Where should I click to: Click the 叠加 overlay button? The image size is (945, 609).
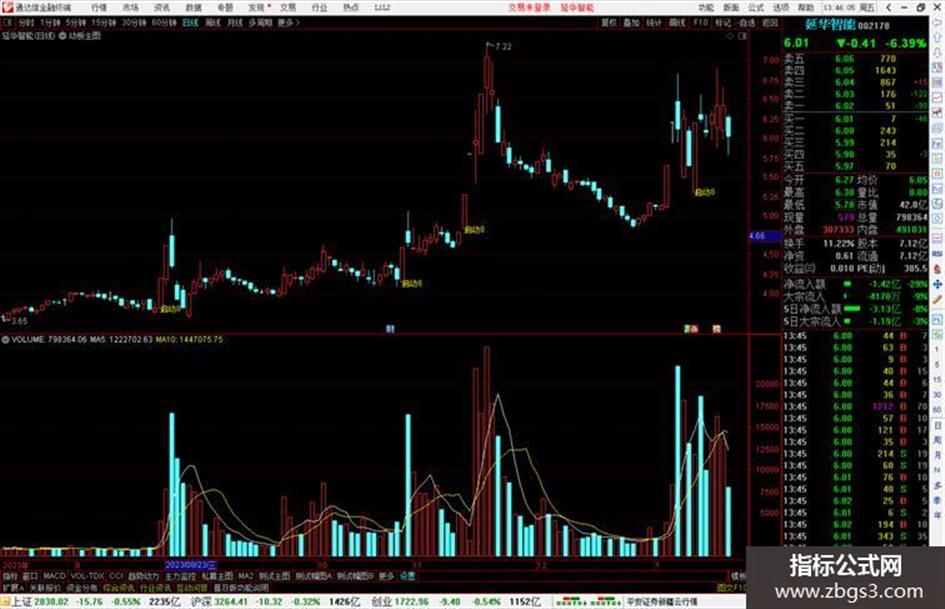coord(632,22)
